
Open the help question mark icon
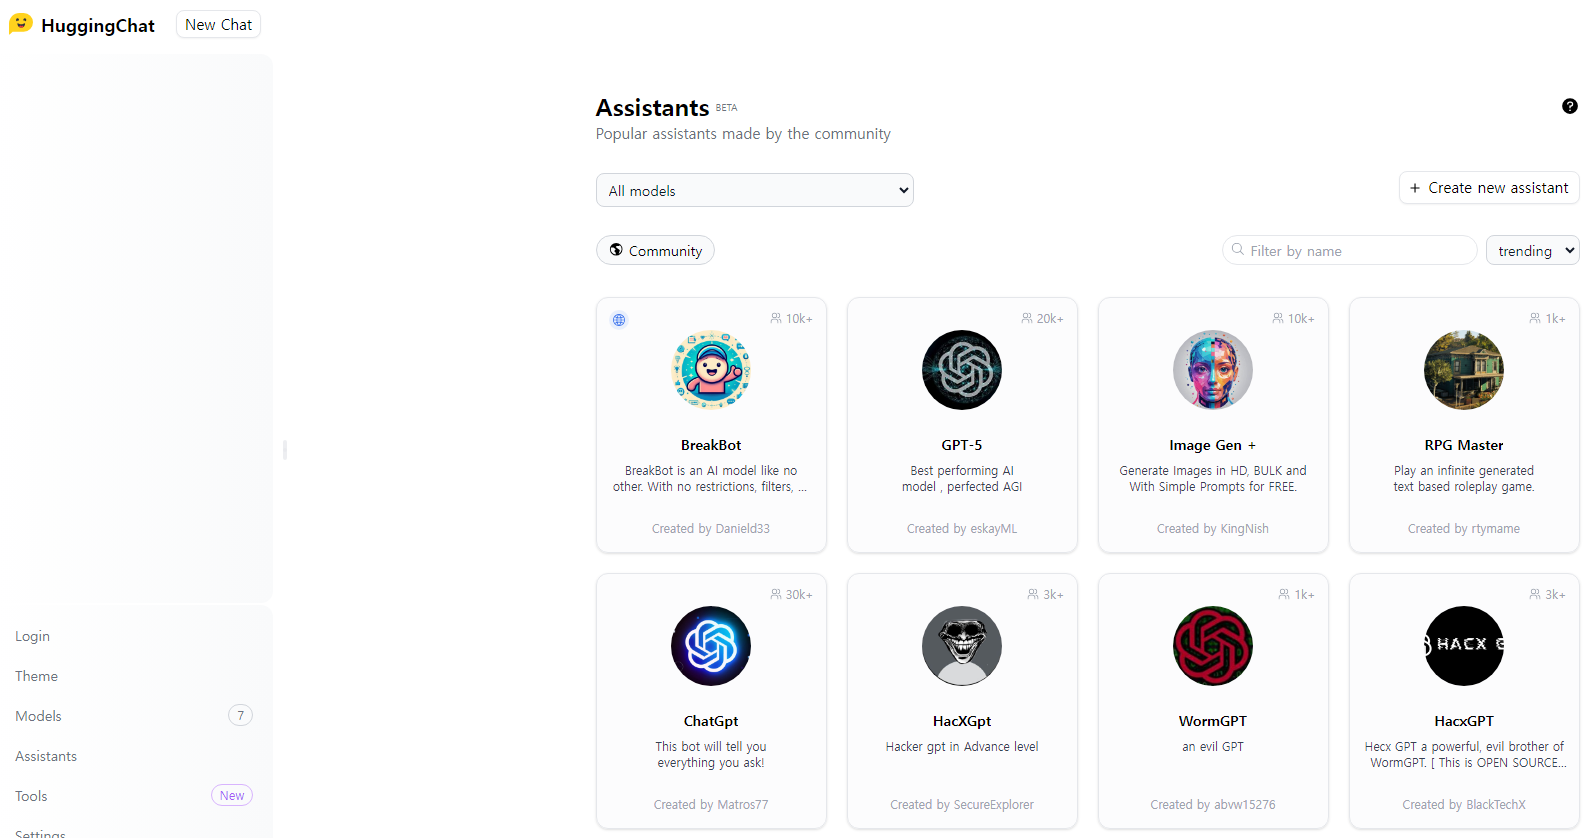point(1570,106)
